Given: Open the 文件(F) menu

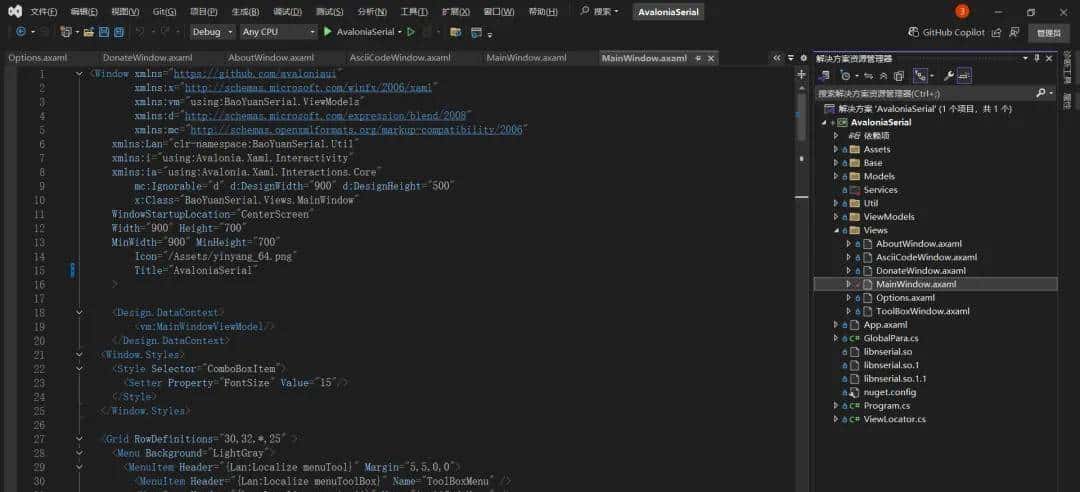Looking at the screenshot, I should tap(44, 12).
